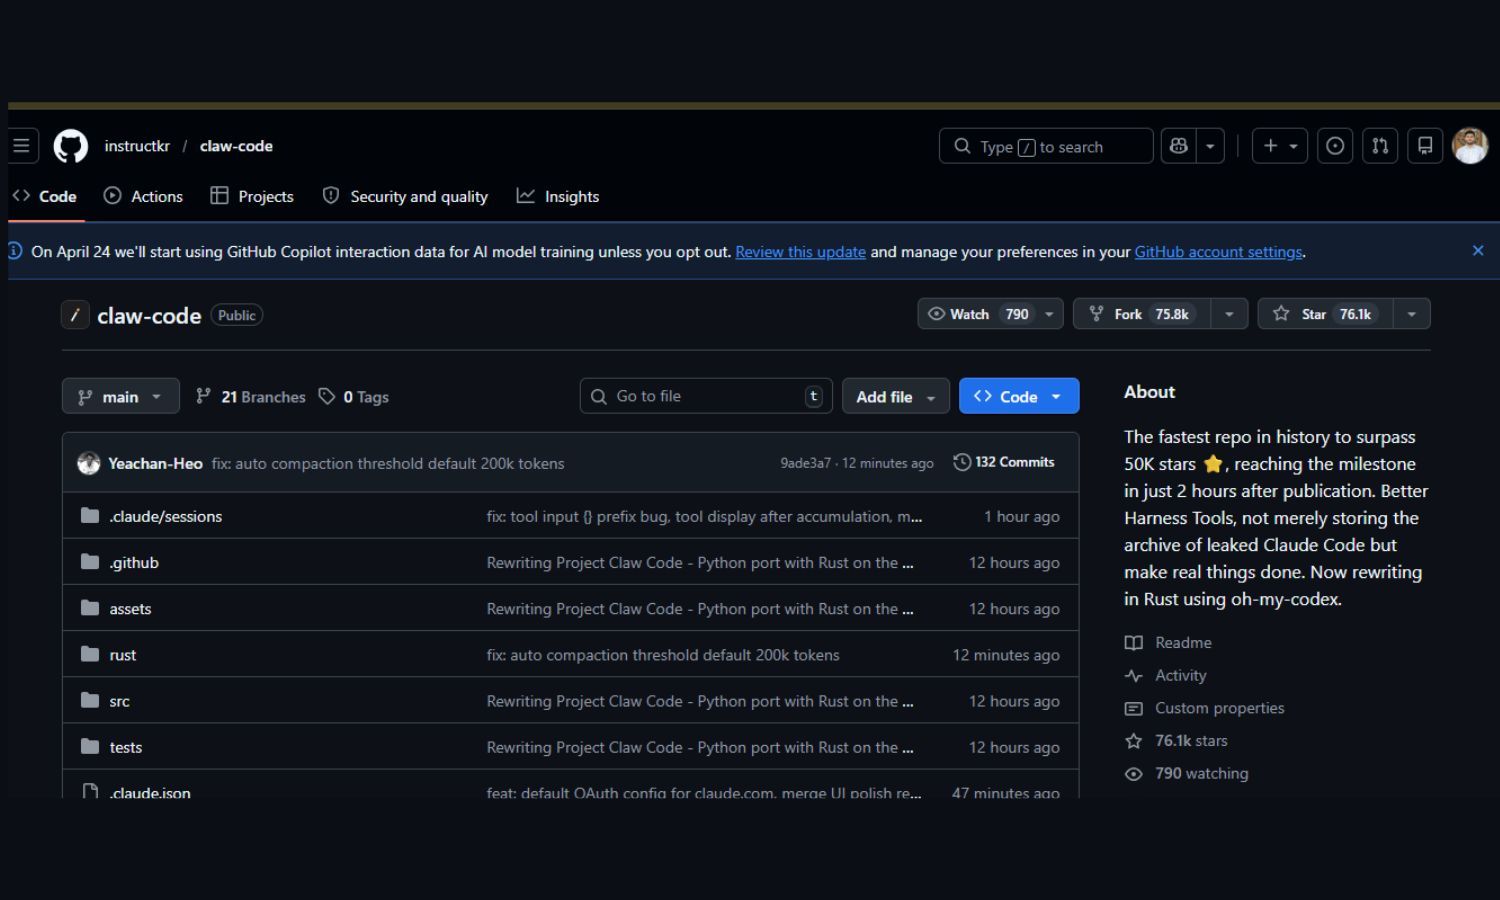Click the Readme book icon in About

(1133, 643)
